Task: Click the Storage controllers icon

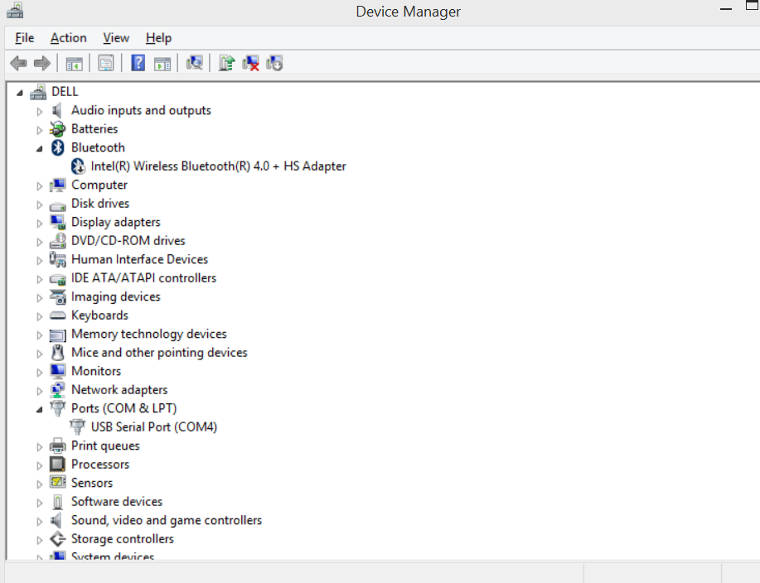Action: point(58,538)
